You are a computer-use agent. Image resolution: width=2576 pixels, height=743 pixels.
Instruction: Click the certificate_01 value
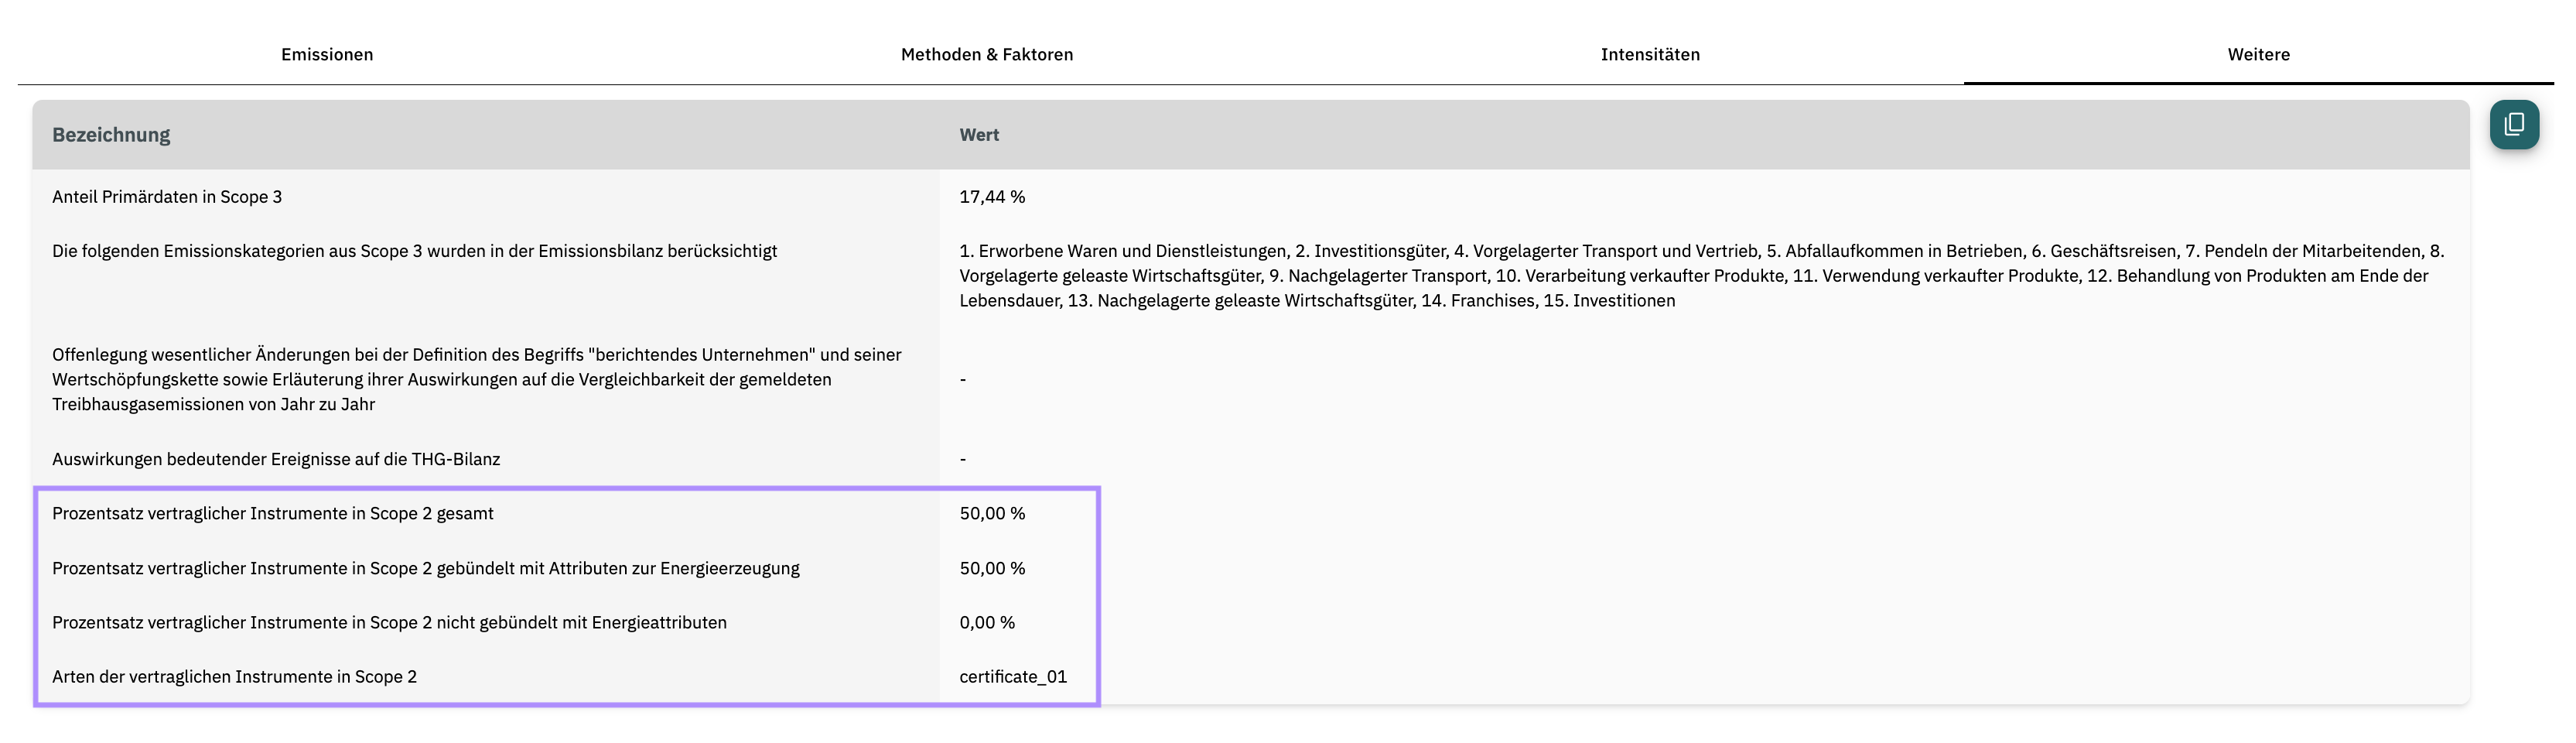click(1013, 677)
